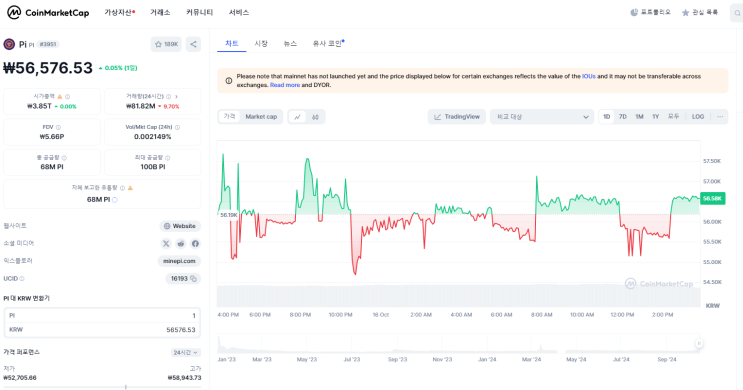The image size is (743, 390).
Task: Open Pi's Facebook social icon
Action: (x=195, y=244)
